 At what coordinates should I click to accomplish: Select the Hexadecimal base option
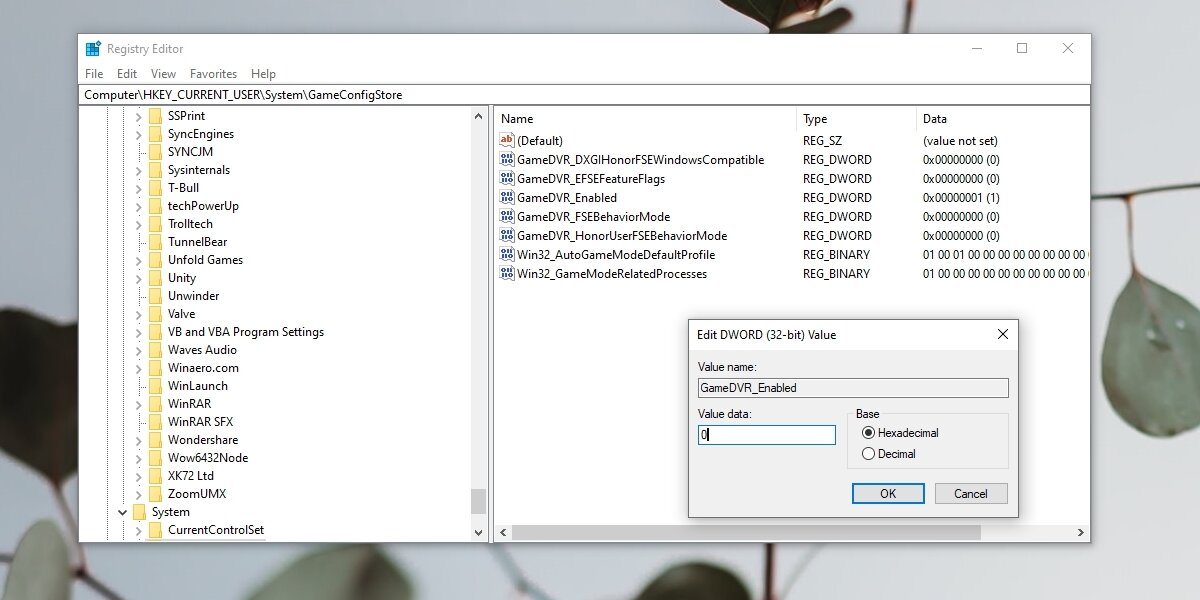pyautogui.click(x=868, y=433)
